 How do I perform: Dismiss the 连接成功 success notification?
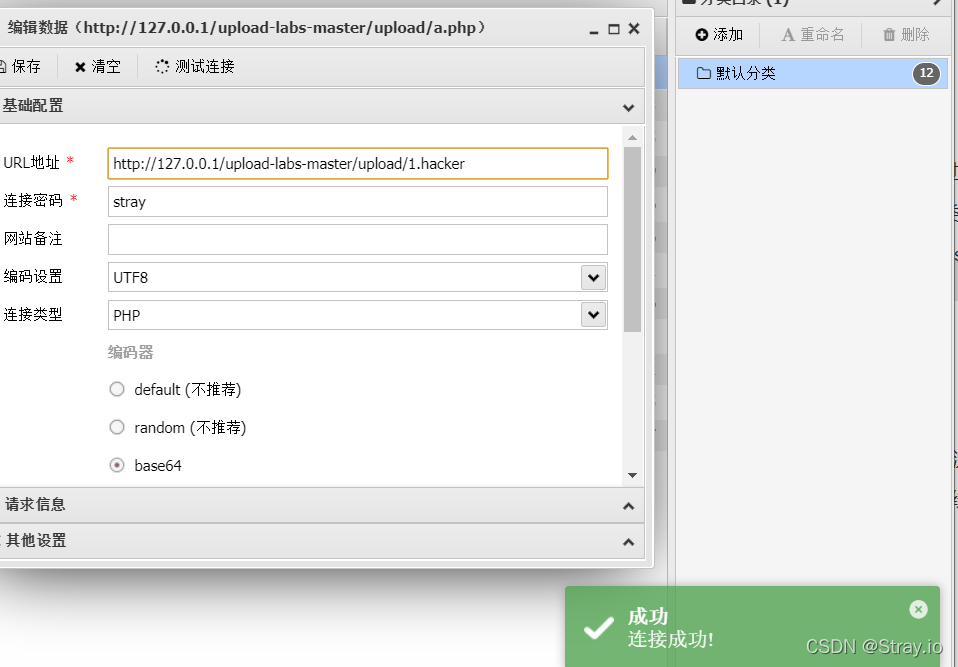click(918, 609)
